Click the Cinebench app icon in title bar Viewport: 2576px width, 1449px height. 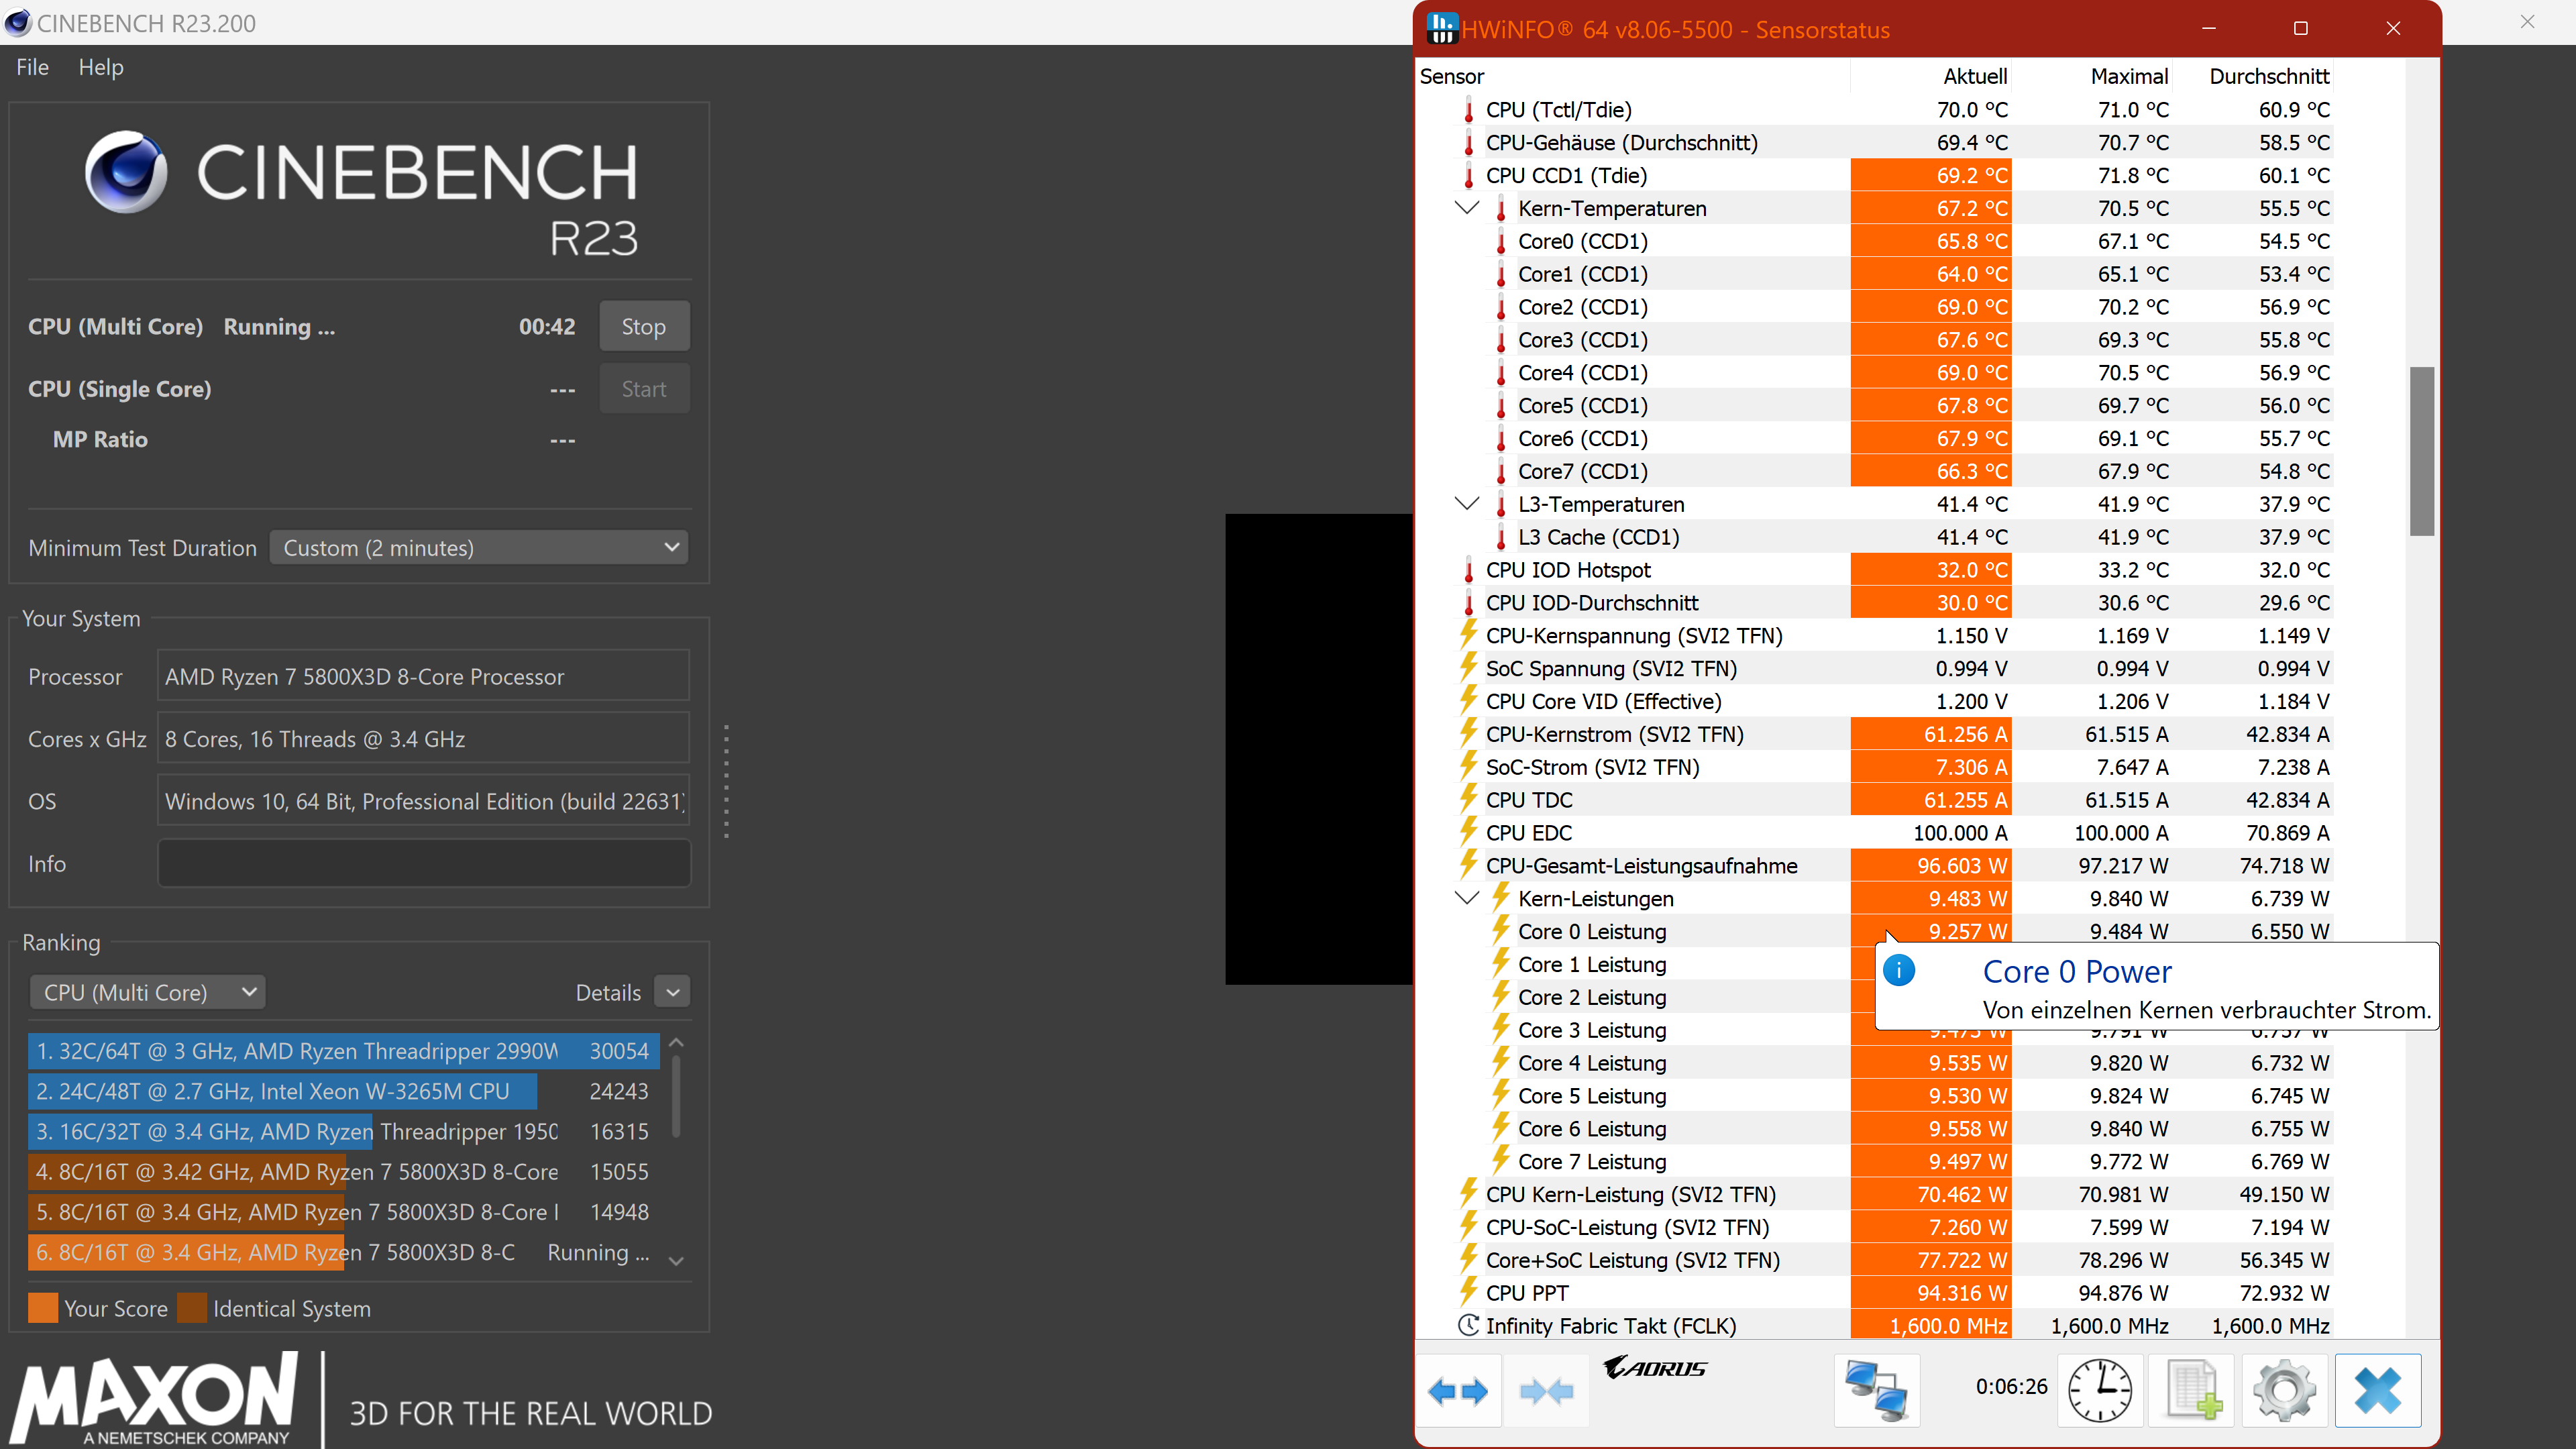pyautogui.click(x=18, y=23)
